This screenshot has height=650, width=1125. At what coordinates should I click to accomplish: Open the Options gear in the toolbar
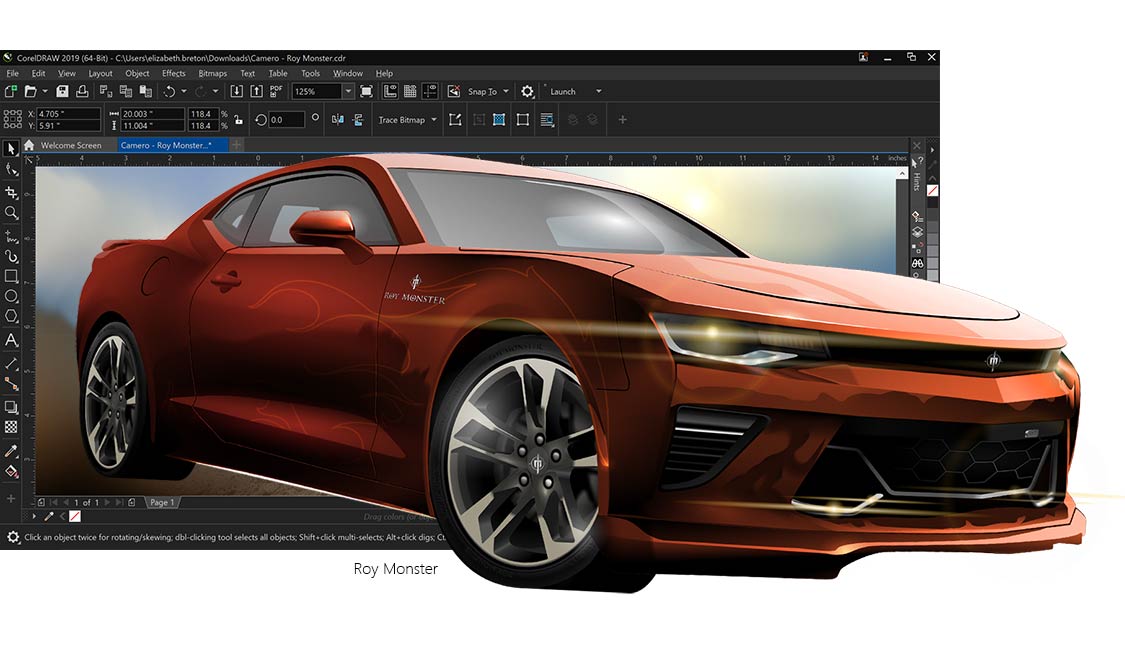pyautogui.click(x=527, y=92)
